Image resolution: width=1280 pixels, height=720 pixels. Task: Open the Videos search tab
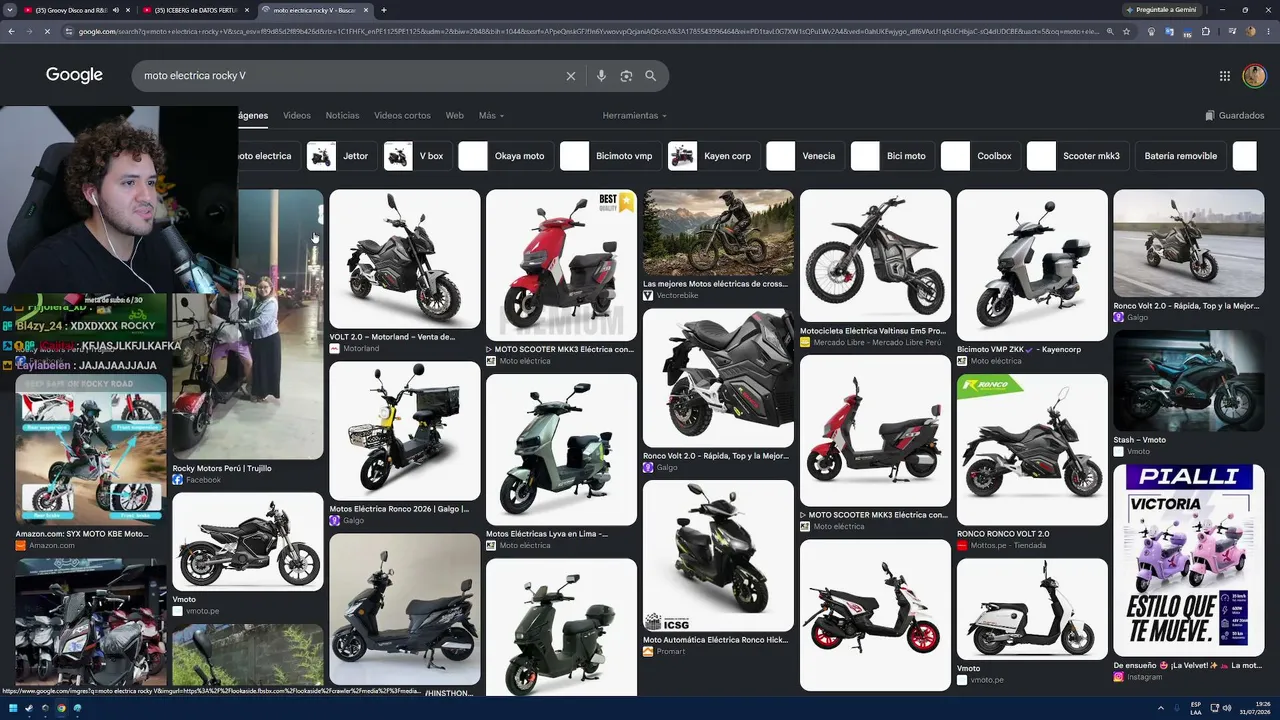(297, 115)
